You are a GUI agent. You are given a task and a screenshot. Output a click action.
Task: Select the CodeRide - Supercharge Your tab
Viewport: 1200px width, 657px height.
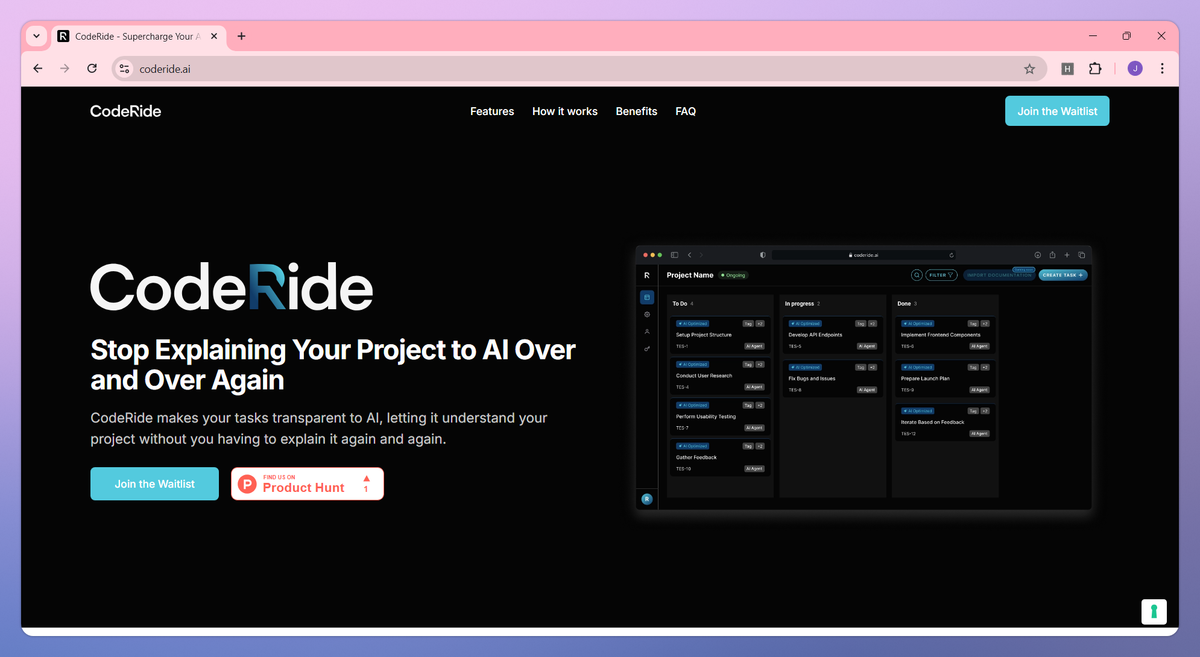(x=138, y=36)
